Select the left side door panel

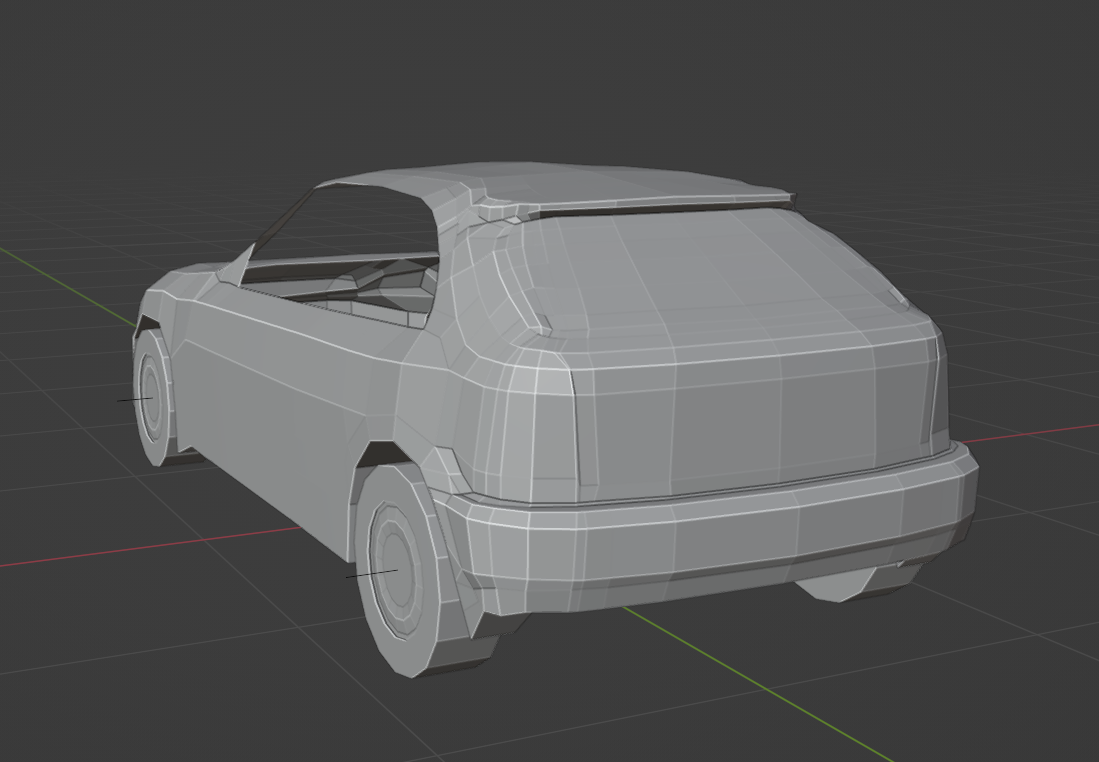coord(280,400)
